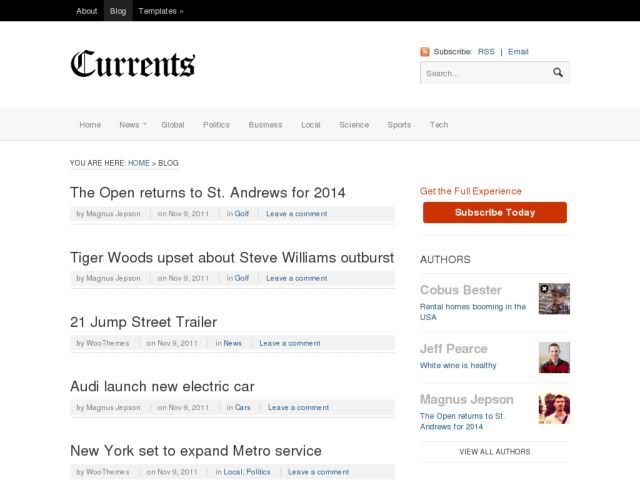Click Jeff Pearce's author photo
This screenshot has width=640, height=480.
(554, 357)
